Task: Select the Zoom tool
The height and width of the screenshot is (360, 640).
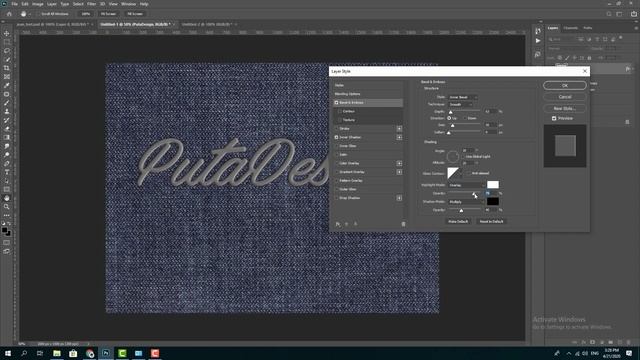Action: tap(7, 207)
